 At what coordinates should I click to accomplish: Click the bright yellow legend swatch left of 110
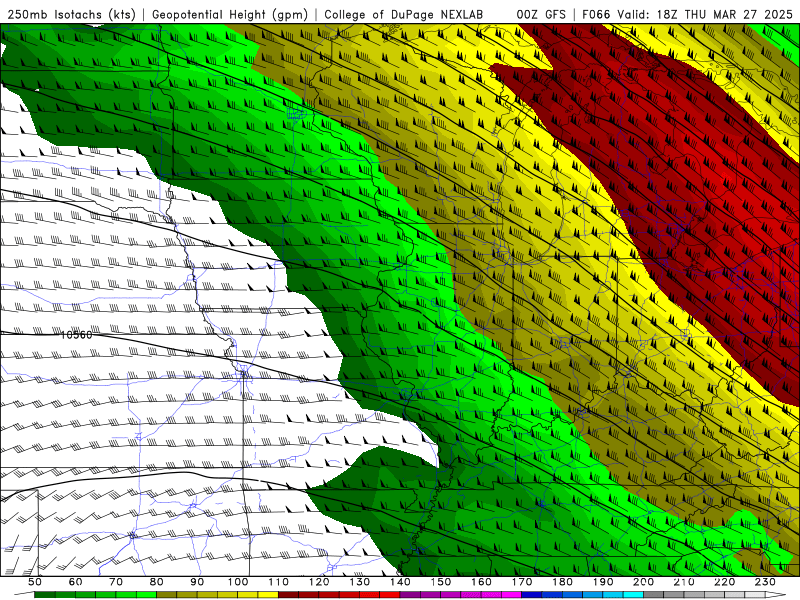[268, 595]
